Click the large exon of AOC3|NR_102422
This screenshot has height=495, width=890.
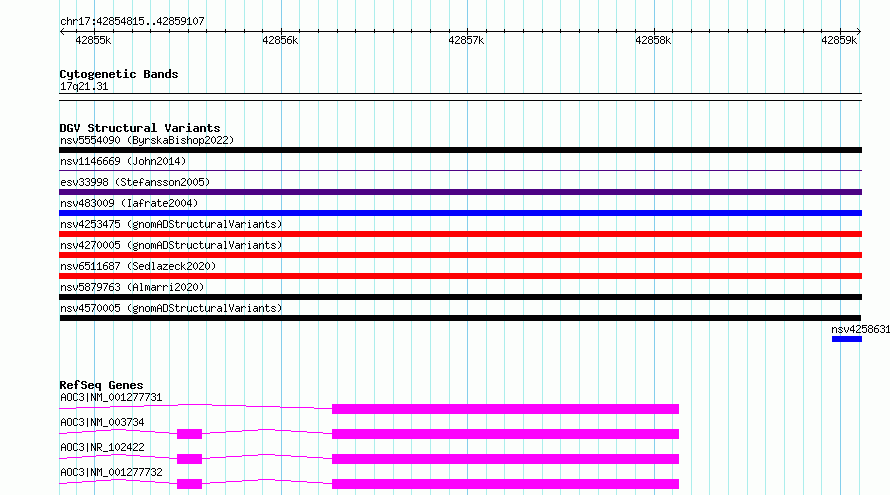pyautogui.click(x=505, y=459)
